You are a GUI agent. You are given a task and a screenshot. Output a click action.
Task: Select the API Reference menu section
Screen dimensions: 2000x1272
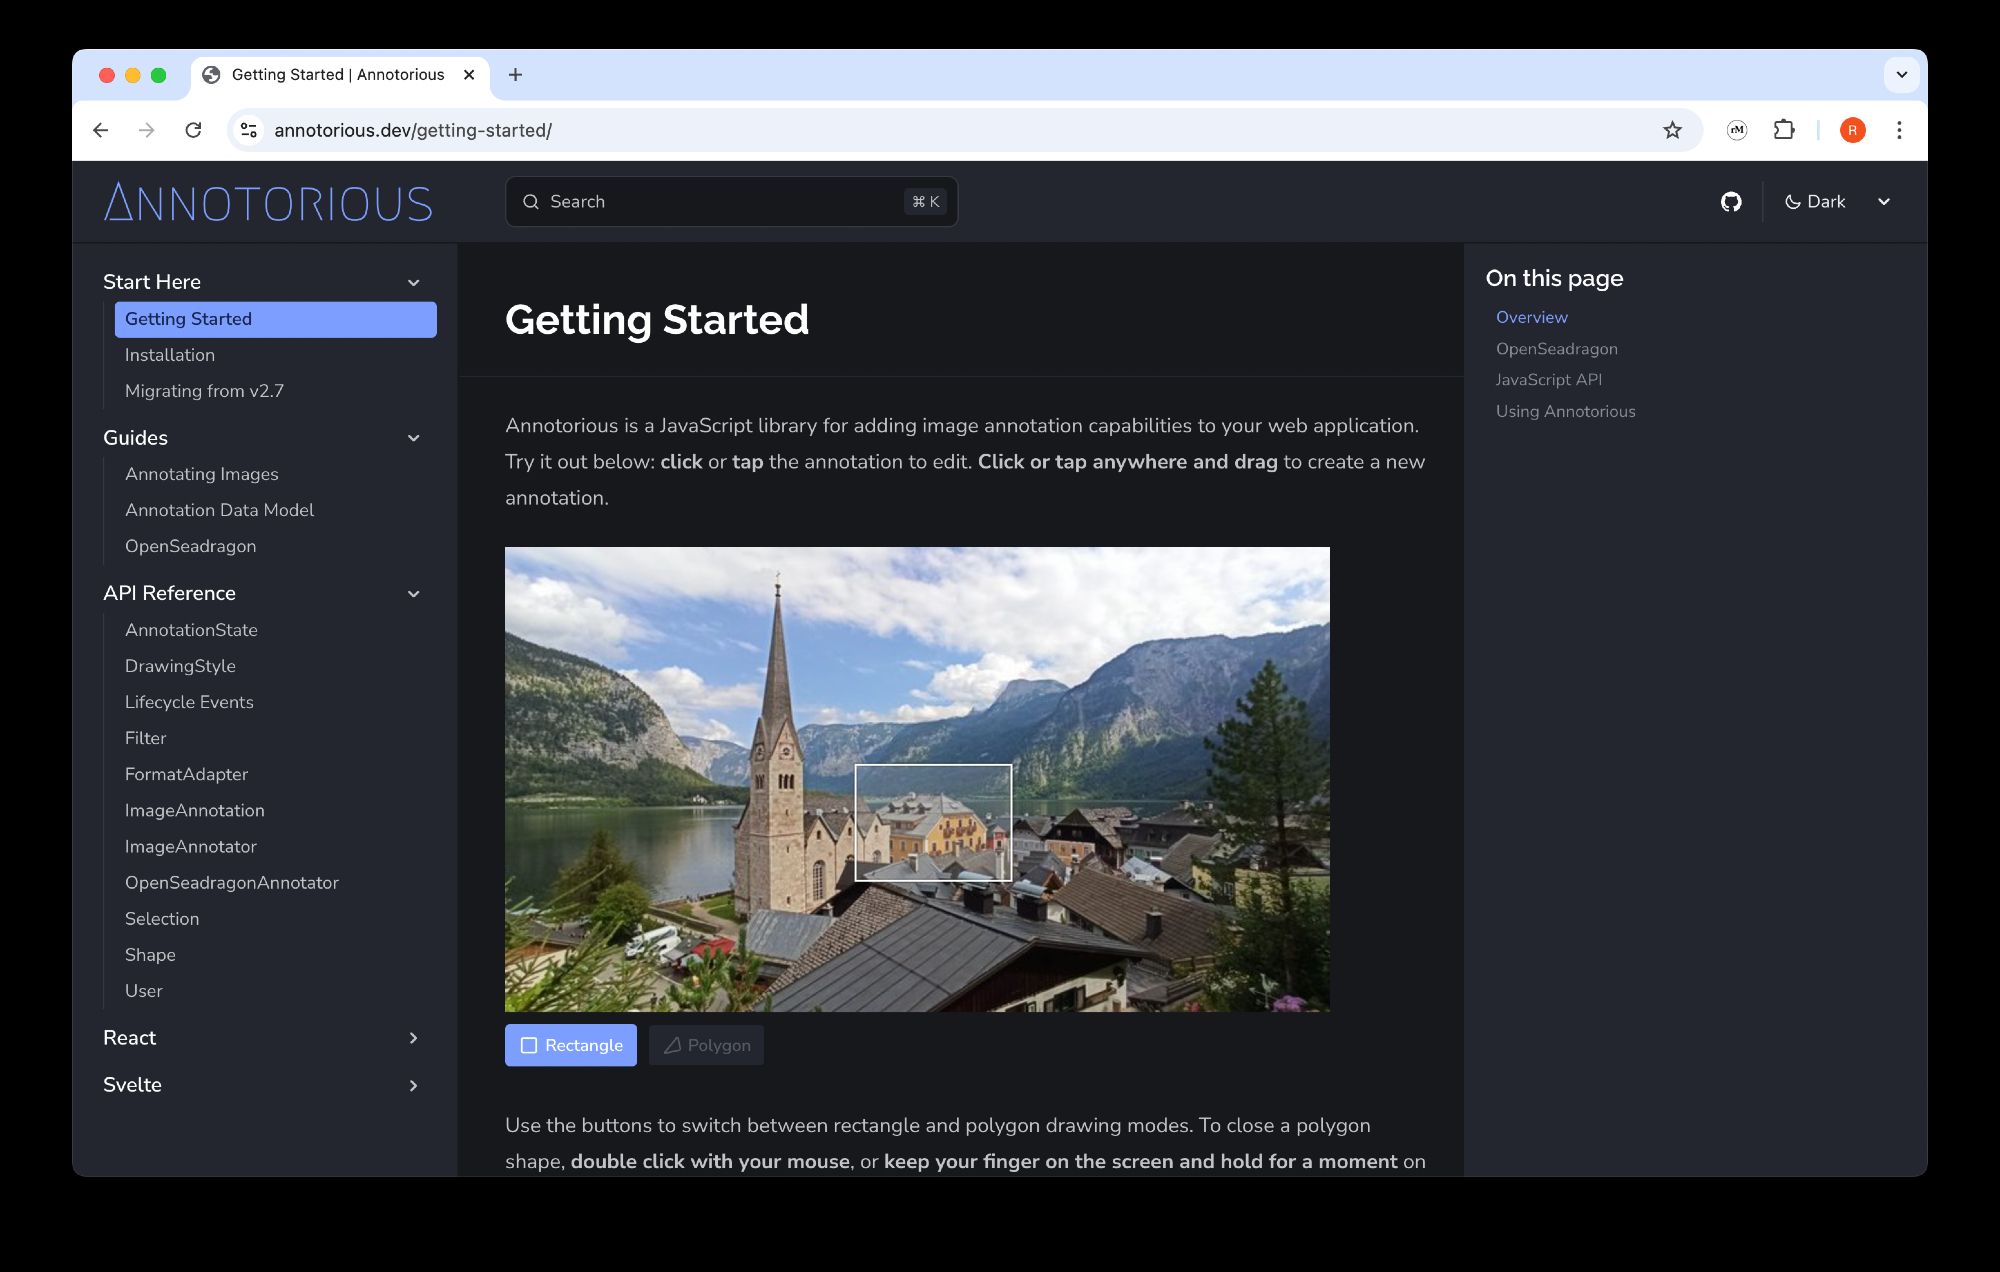(168, 593)
